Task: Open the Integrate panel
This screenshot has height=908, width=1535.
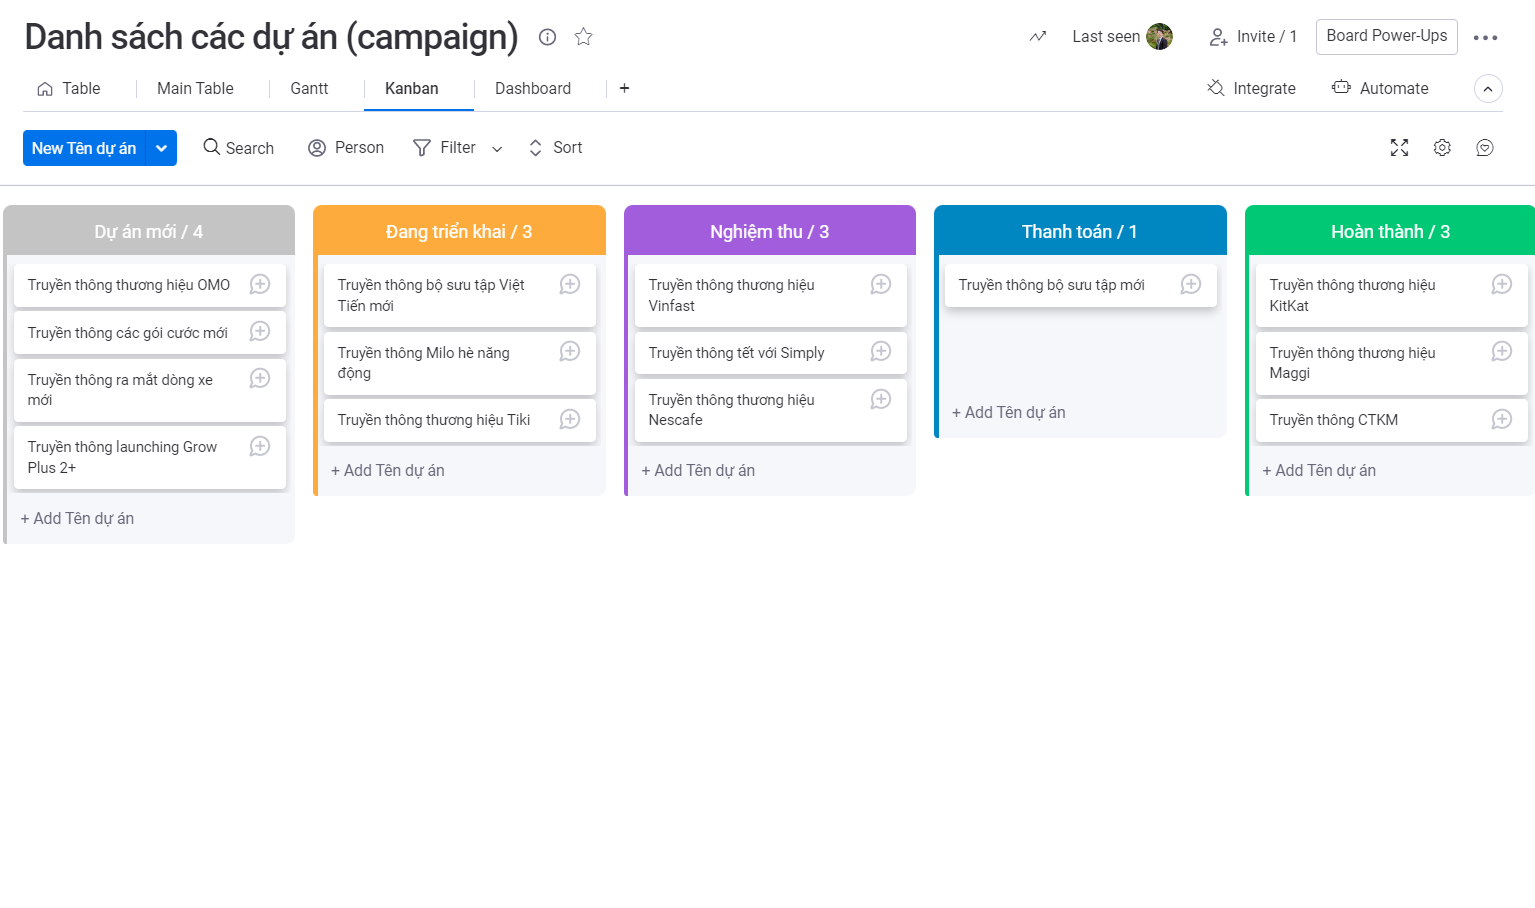Action: [1250, 88]
